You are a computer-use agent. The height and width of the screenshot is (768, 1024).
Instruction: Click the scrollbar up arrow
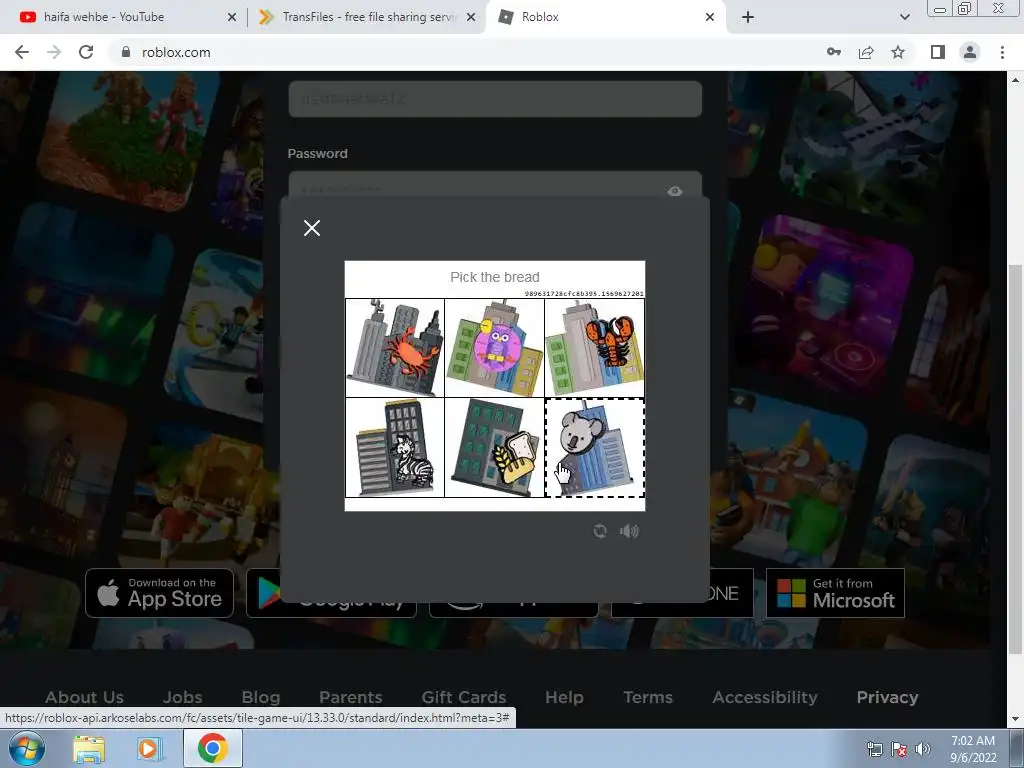(x=1016, y=80)
